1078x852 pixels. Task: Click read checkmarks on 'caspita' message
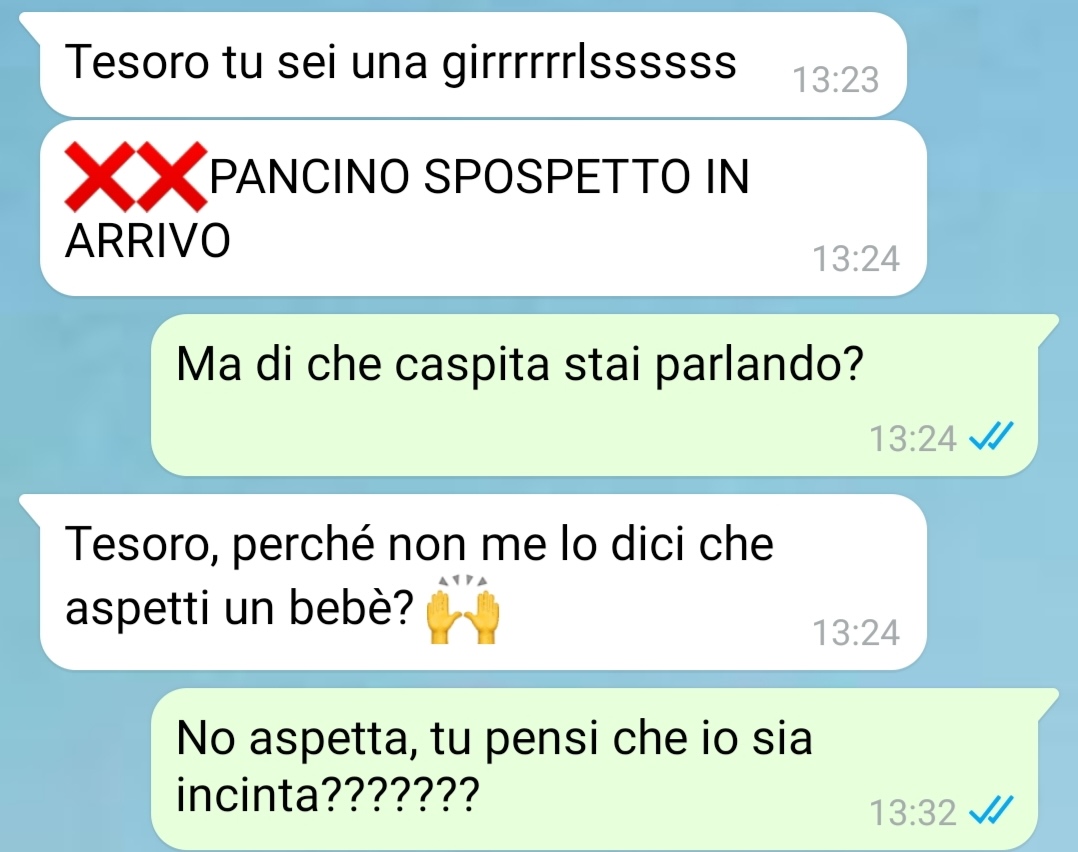(991, 435)
